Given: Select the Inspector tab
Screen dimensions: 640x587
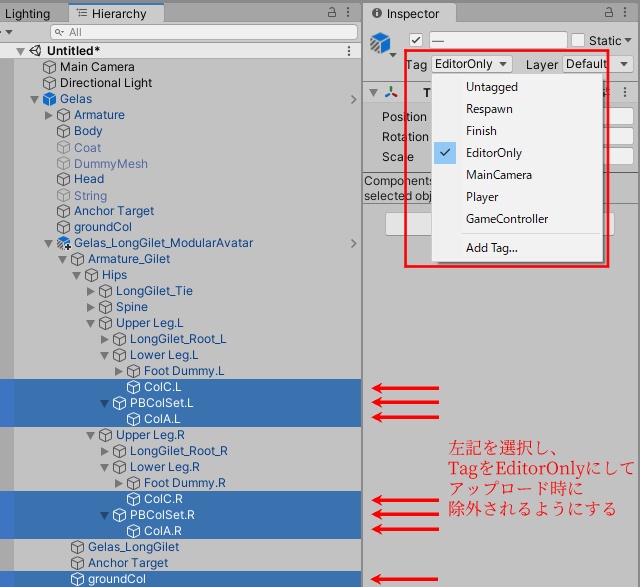Looking at the screenshot, I should (x=409, y=13).
